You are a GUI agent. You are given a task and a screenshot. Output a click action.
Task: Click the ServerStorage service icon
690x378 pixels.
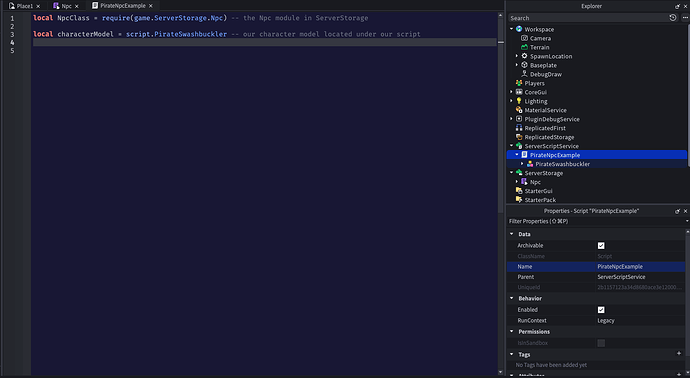519,173
